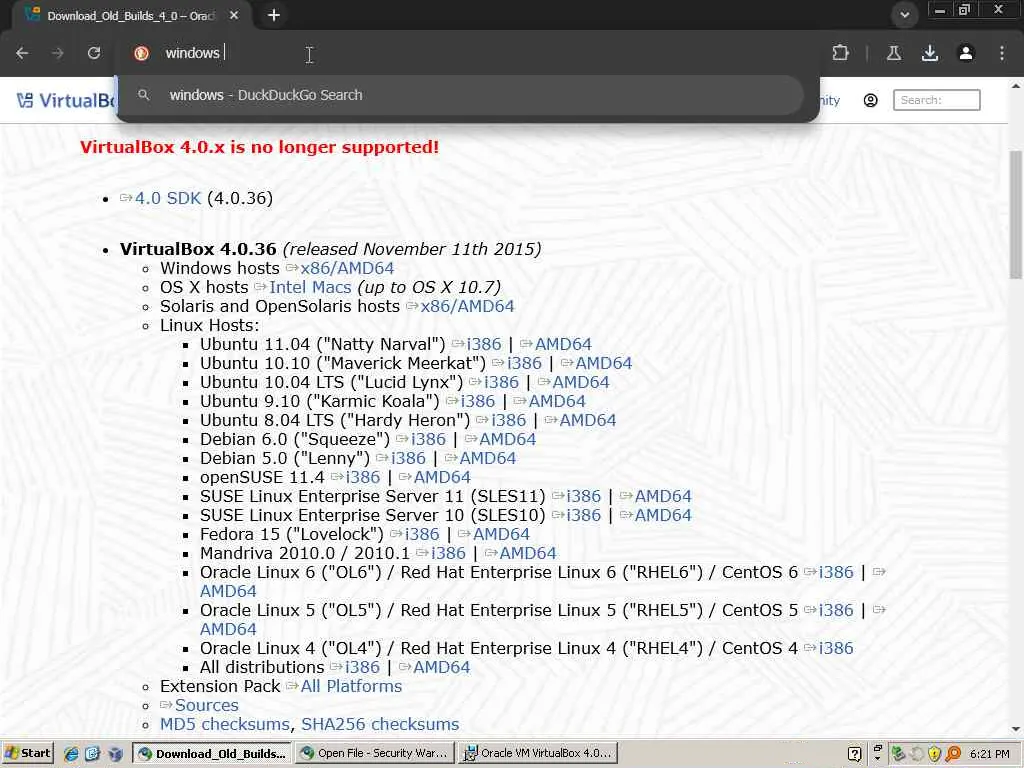Viewport: 1024px width, 768px height.
Task: Close the Download_Old_Builds_4_0 tab
Action: point(234,15)
